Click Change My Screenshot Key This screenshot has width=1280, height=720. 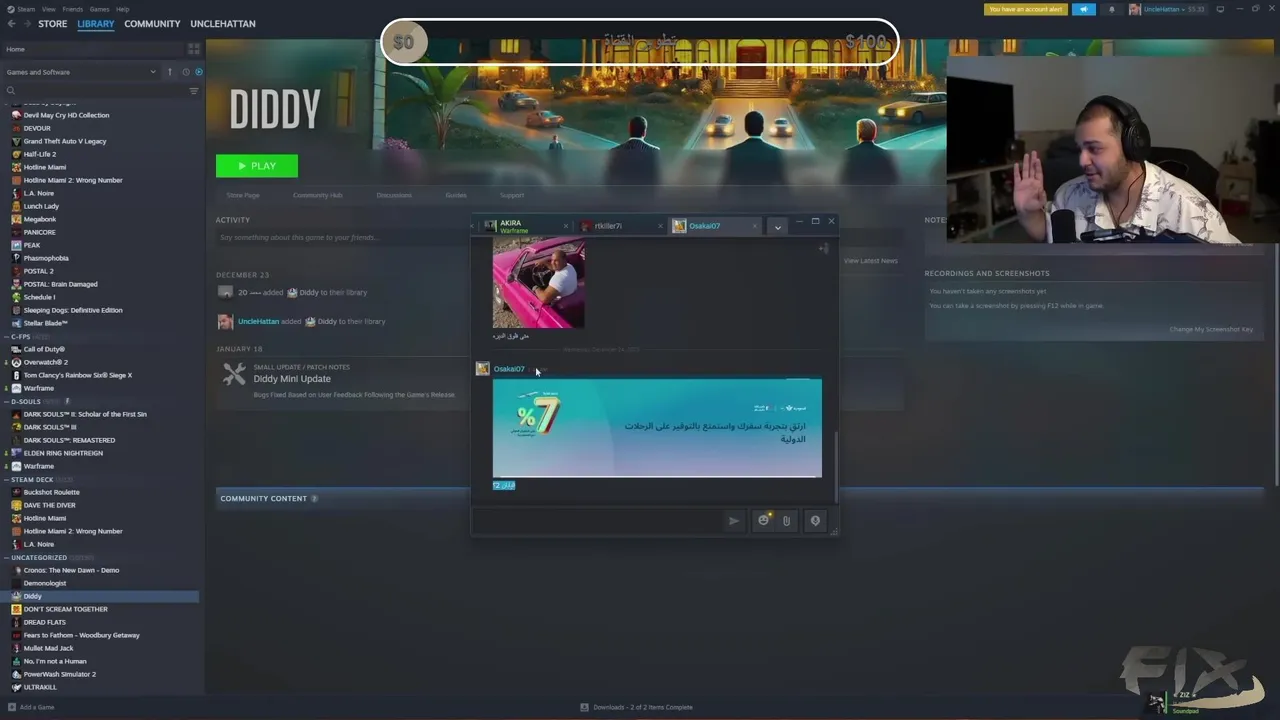click(1211, 330)
